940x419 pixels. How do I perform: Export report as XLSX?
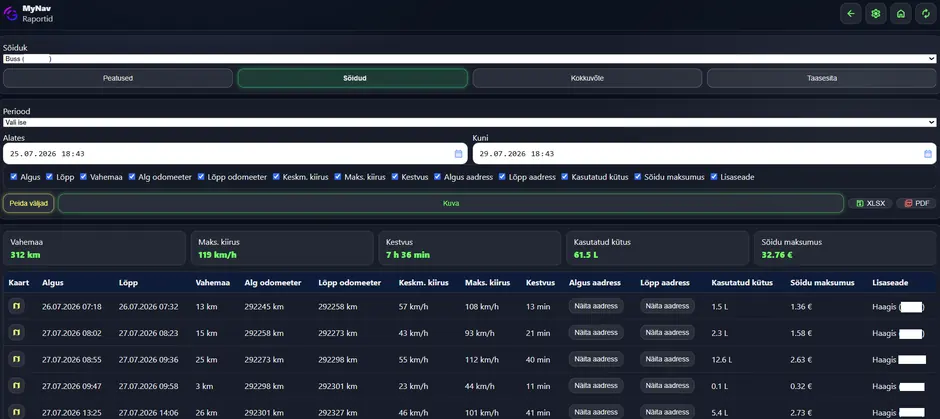(x=870, y=203)
